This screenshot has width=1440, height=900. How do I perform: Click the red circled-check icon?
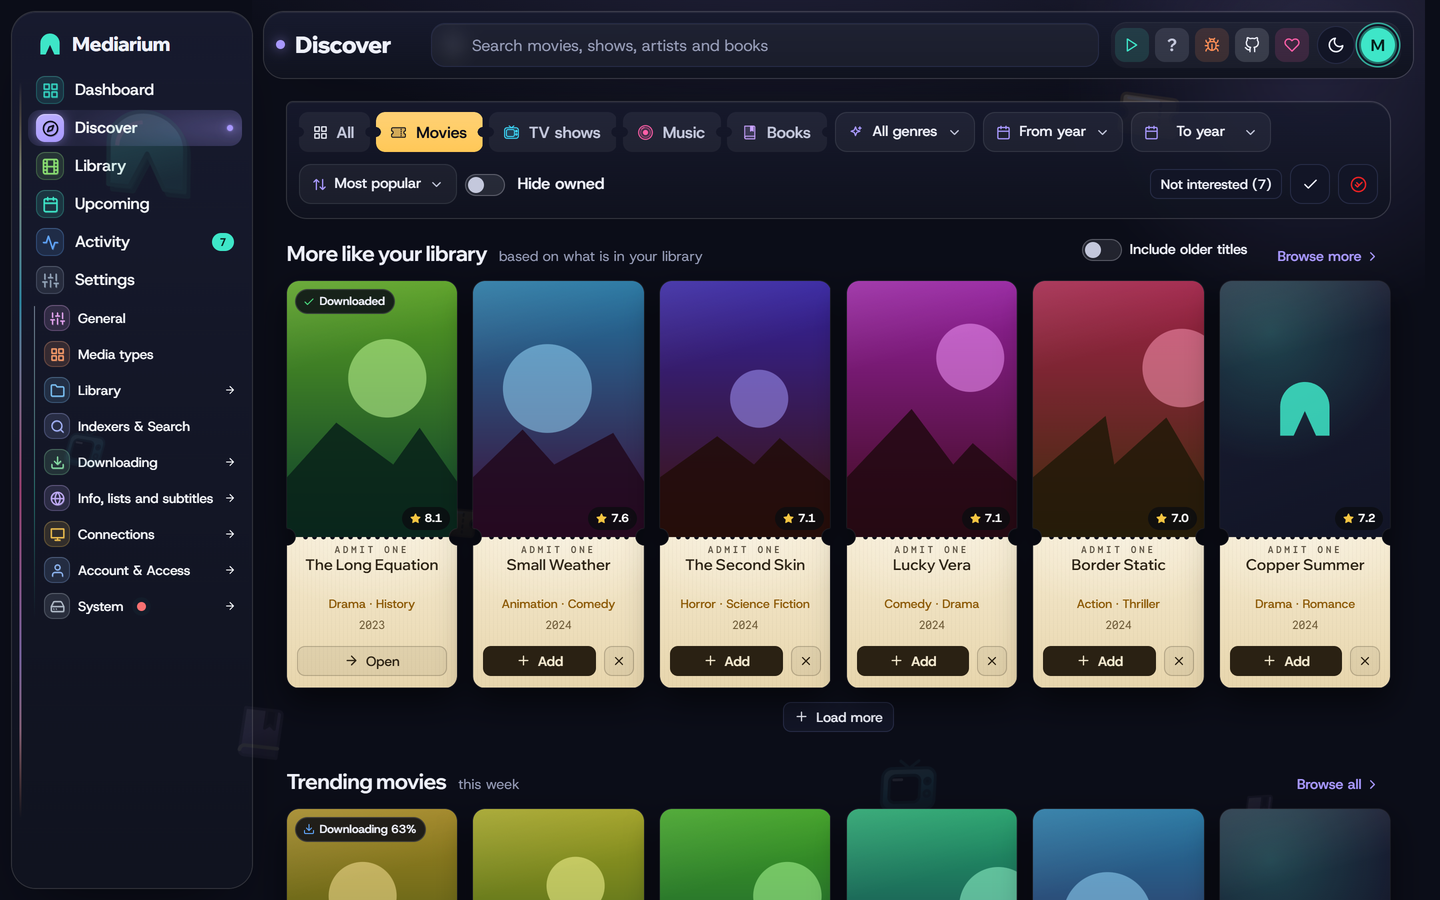[x=1358, y=184]
